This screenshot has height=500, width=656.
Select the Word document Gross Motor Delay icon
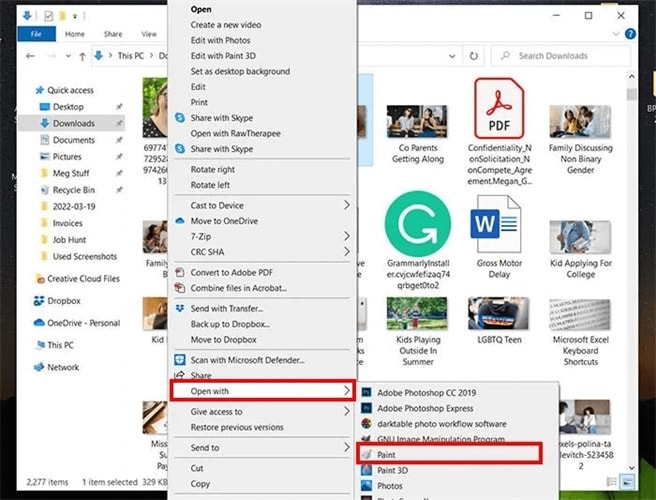[x=496, y=224]
